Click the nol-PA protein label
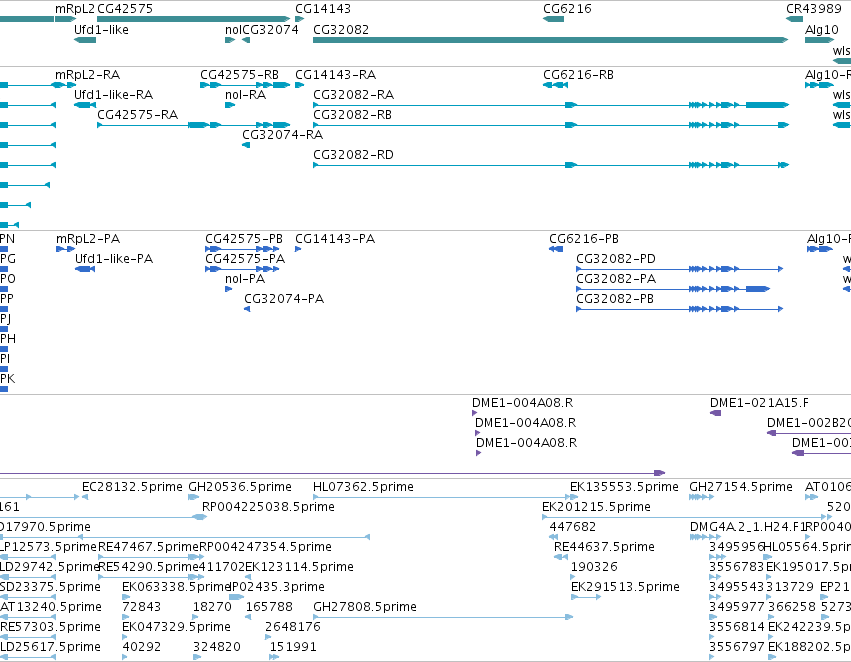Viewport: 851px width, 662px height. tap(245, 279)
